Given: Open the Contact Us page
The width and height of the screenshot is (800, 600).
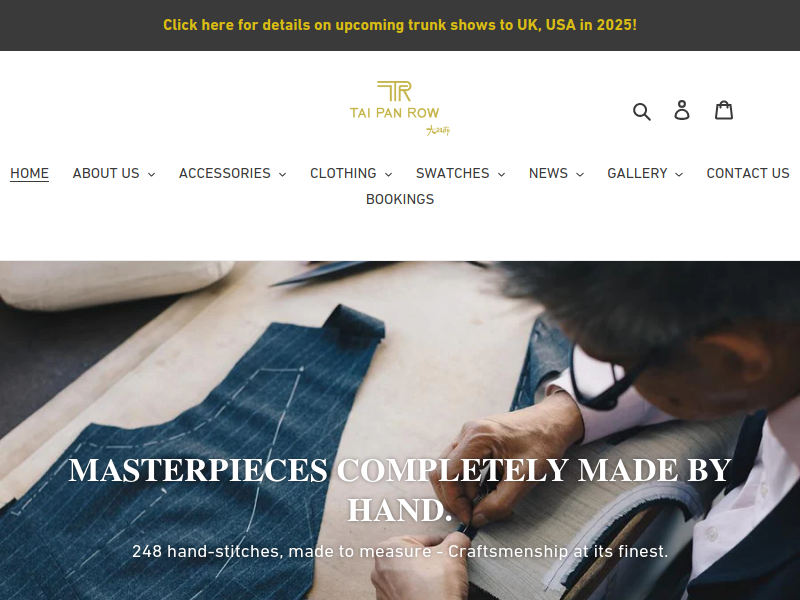Looking at the screenshot, I should 748,173.
